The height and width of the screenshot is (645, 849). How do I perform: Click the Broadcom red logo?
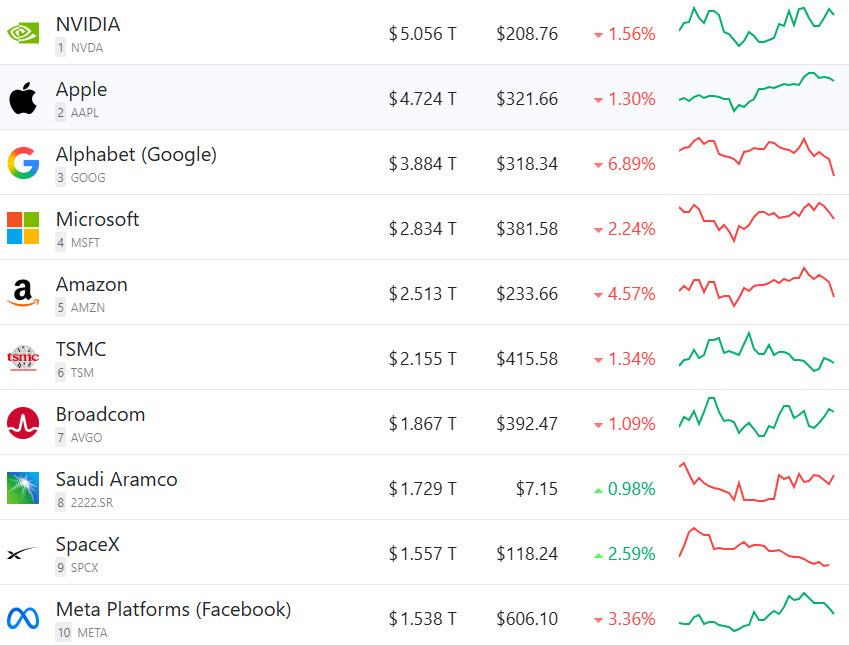[23, 423]
